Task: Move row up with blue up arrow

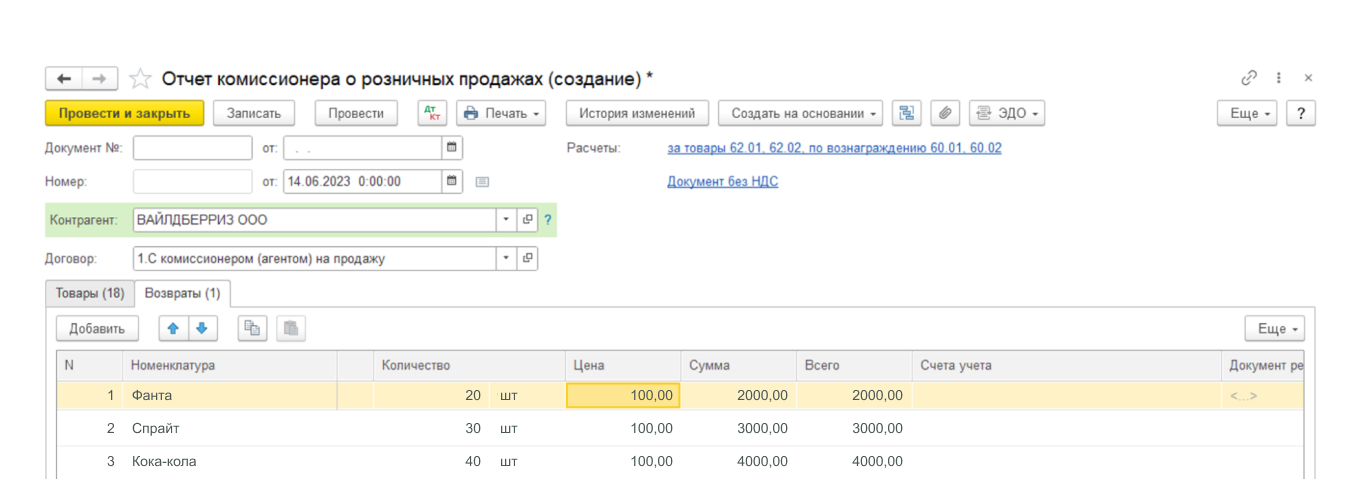Action: click(x=174, y=328)
